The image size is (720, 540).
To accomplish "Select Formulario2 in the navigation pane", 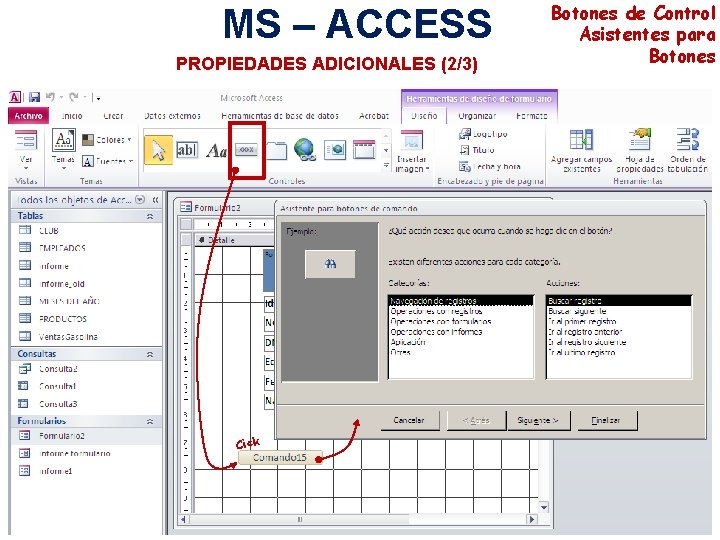I will [86, 436].
